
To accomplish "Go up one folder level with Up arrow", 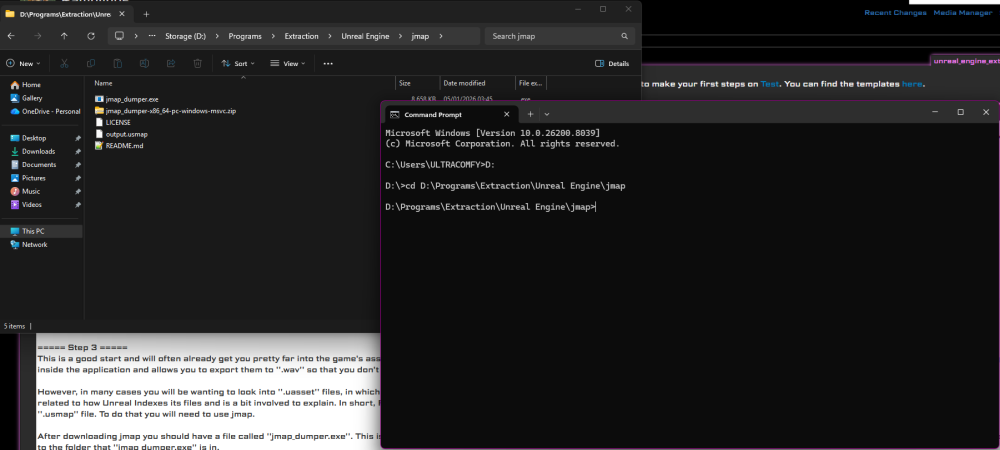I will [x=64, y=36].
